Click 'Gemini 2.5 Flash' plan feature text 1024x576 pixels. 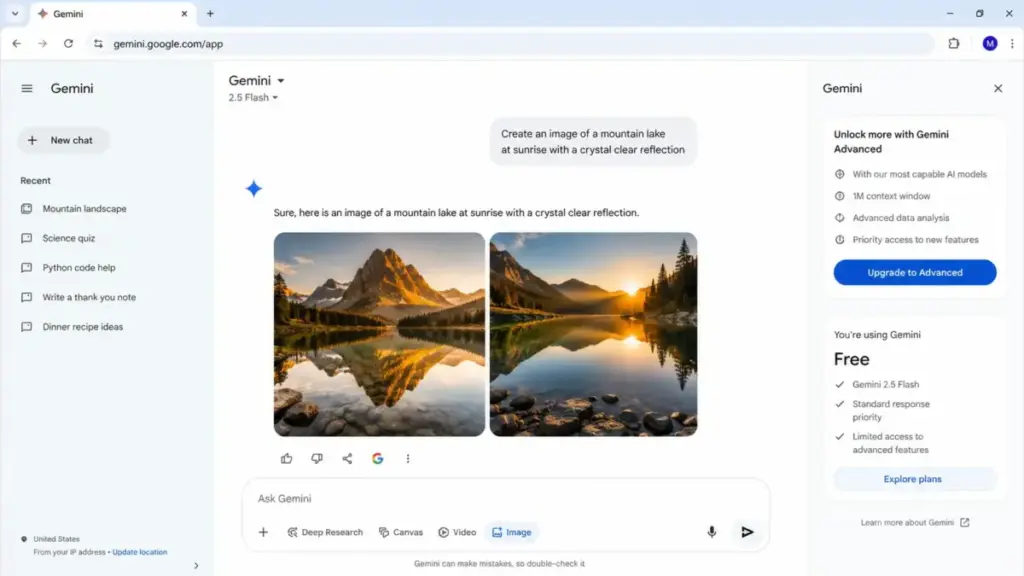(886, 385)
